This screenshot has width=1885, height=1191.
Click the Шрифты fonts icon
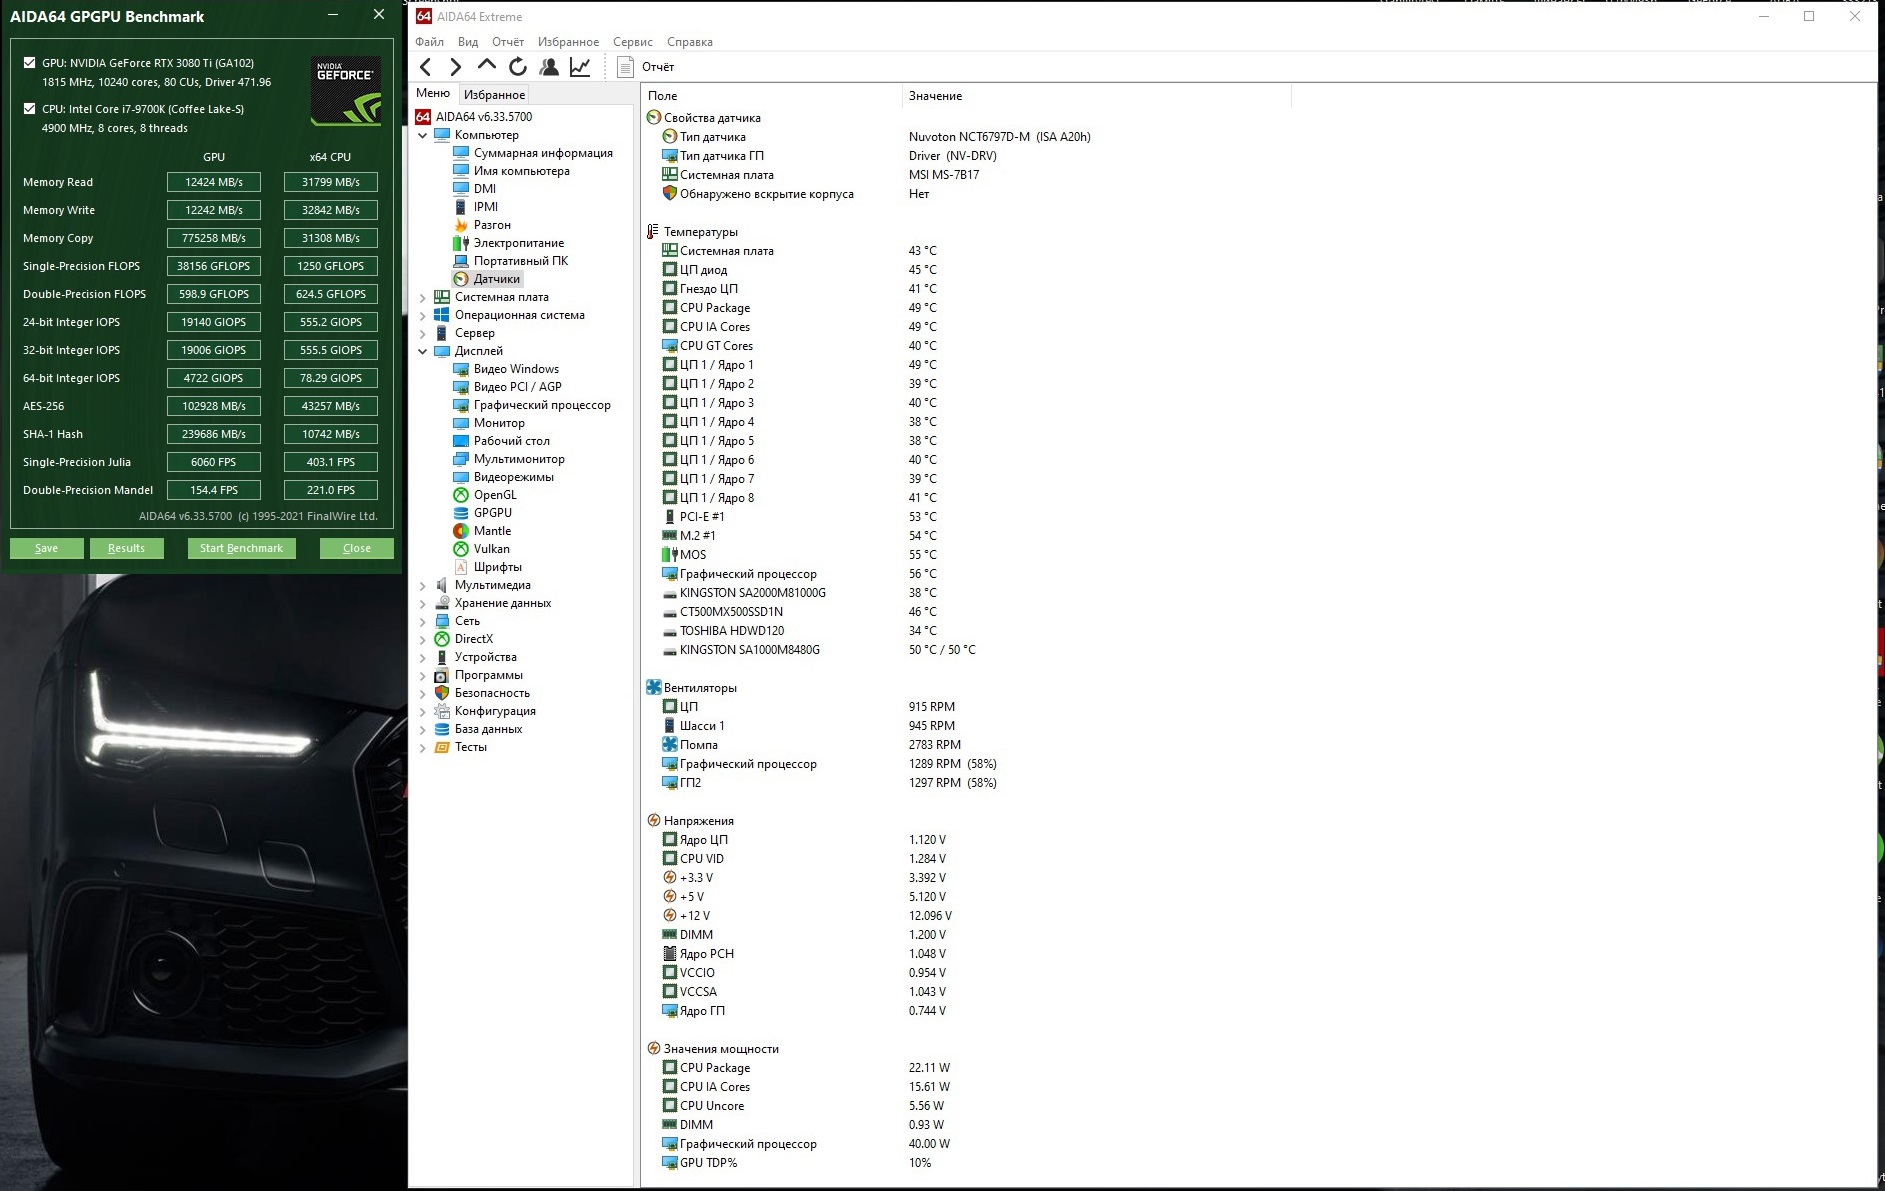(461, 567)
